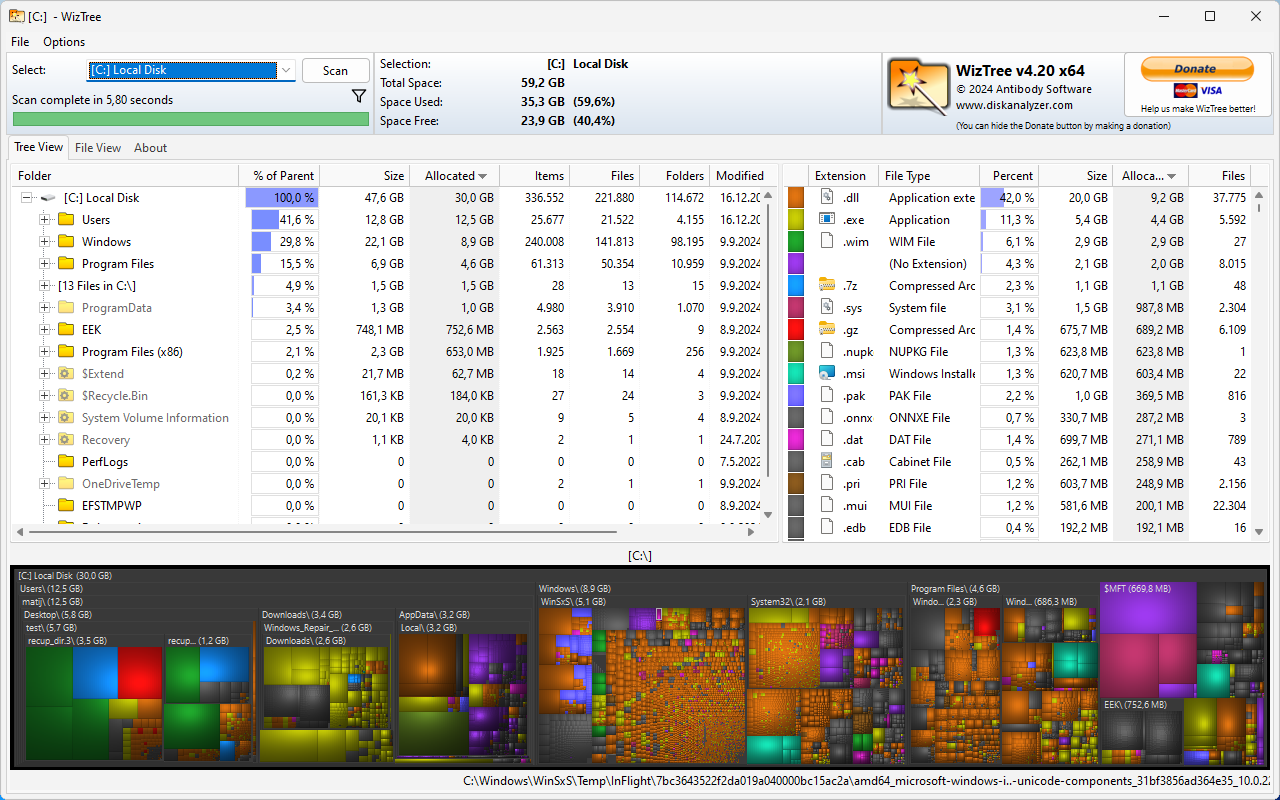1280x800 pixels.
Task: Switch to the File View tab
Action: click(x=98, y=148)
